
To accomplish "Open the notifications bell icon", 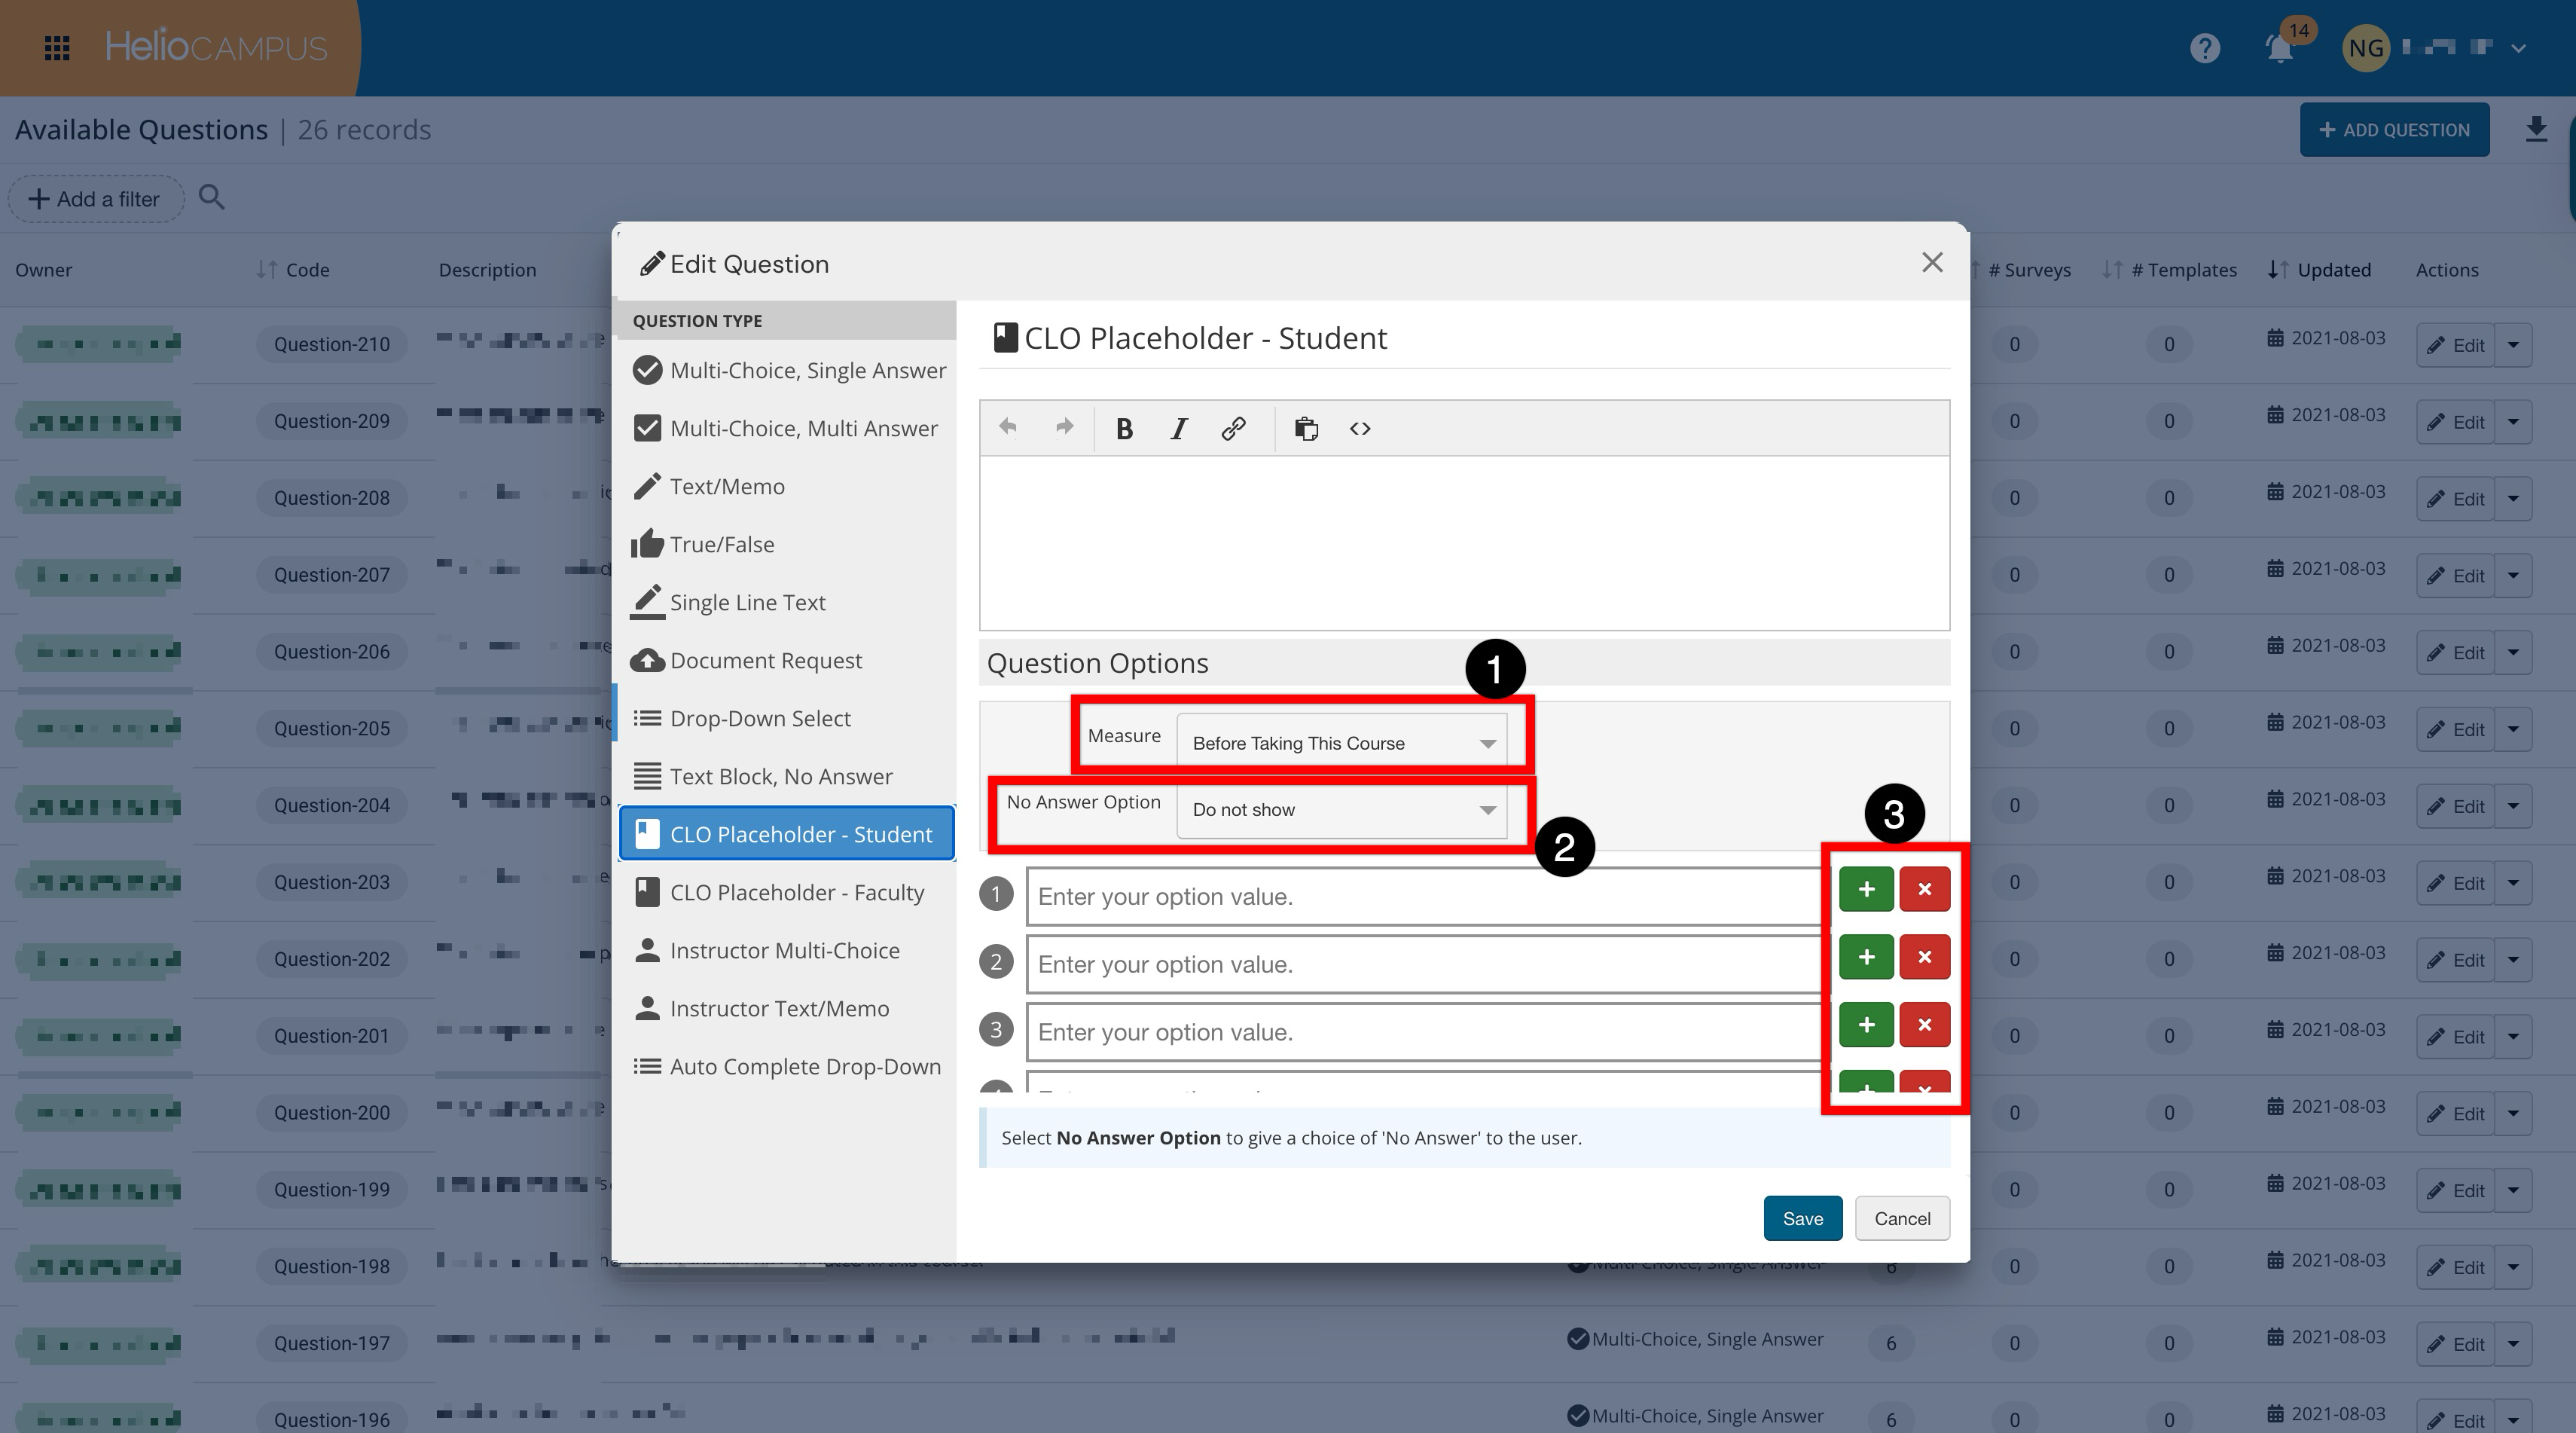I will 2279,48.
